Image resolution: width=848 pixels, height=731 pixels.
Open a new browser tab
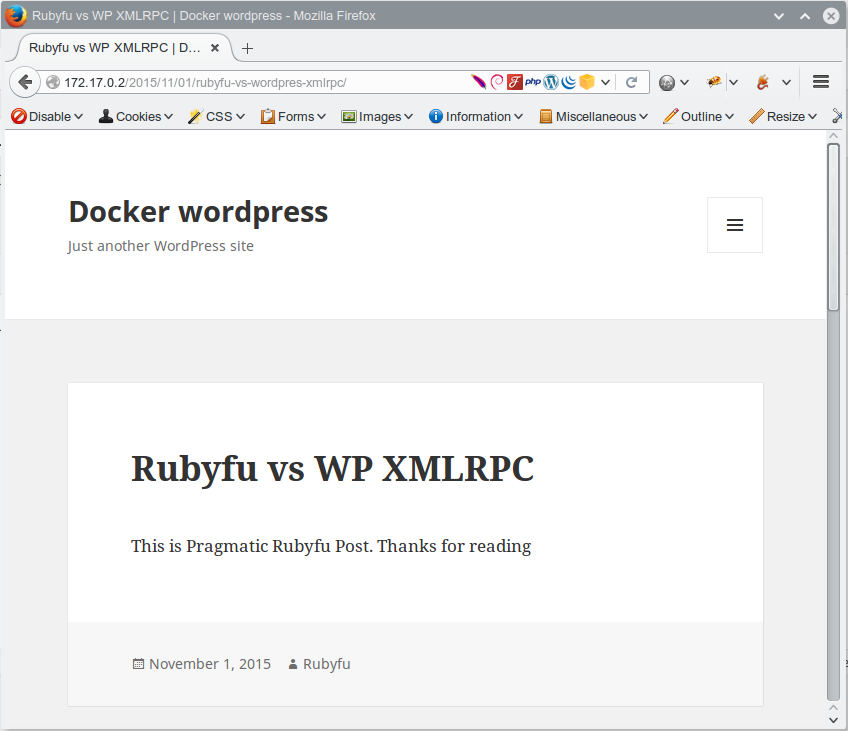[248, 48]
